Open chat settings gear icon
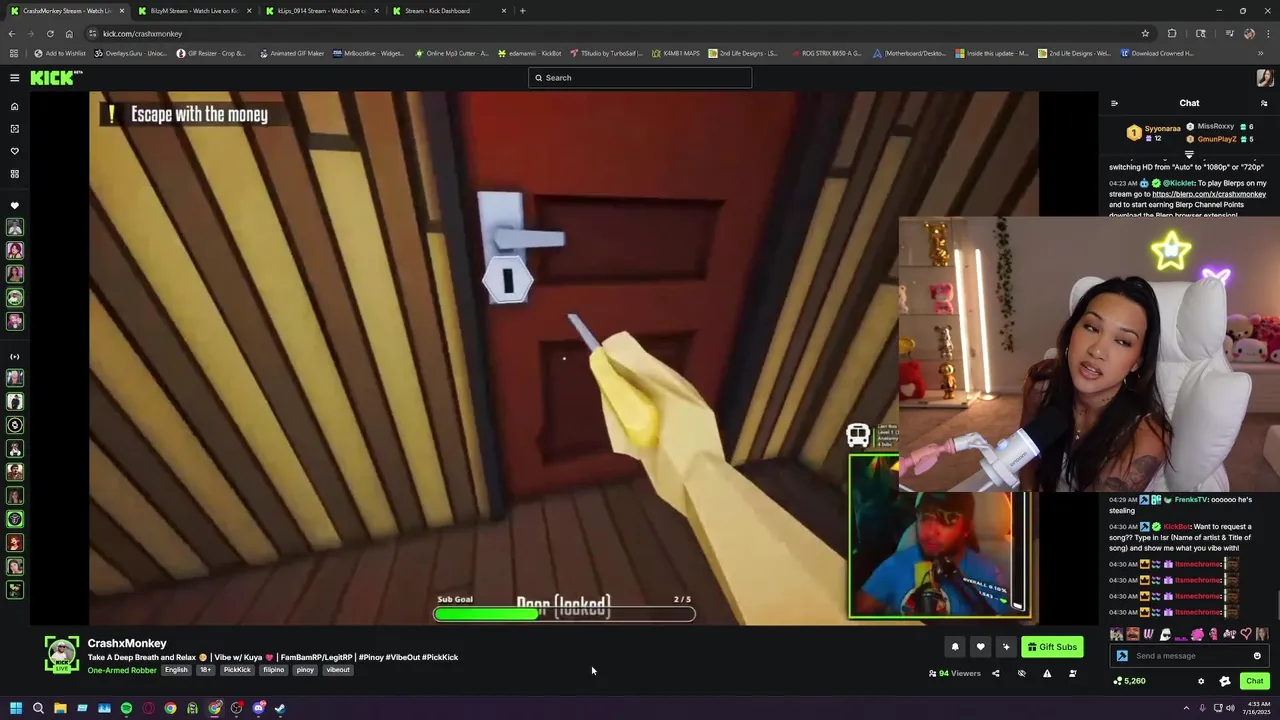 pyautogui.click(x=1201, y=681)
